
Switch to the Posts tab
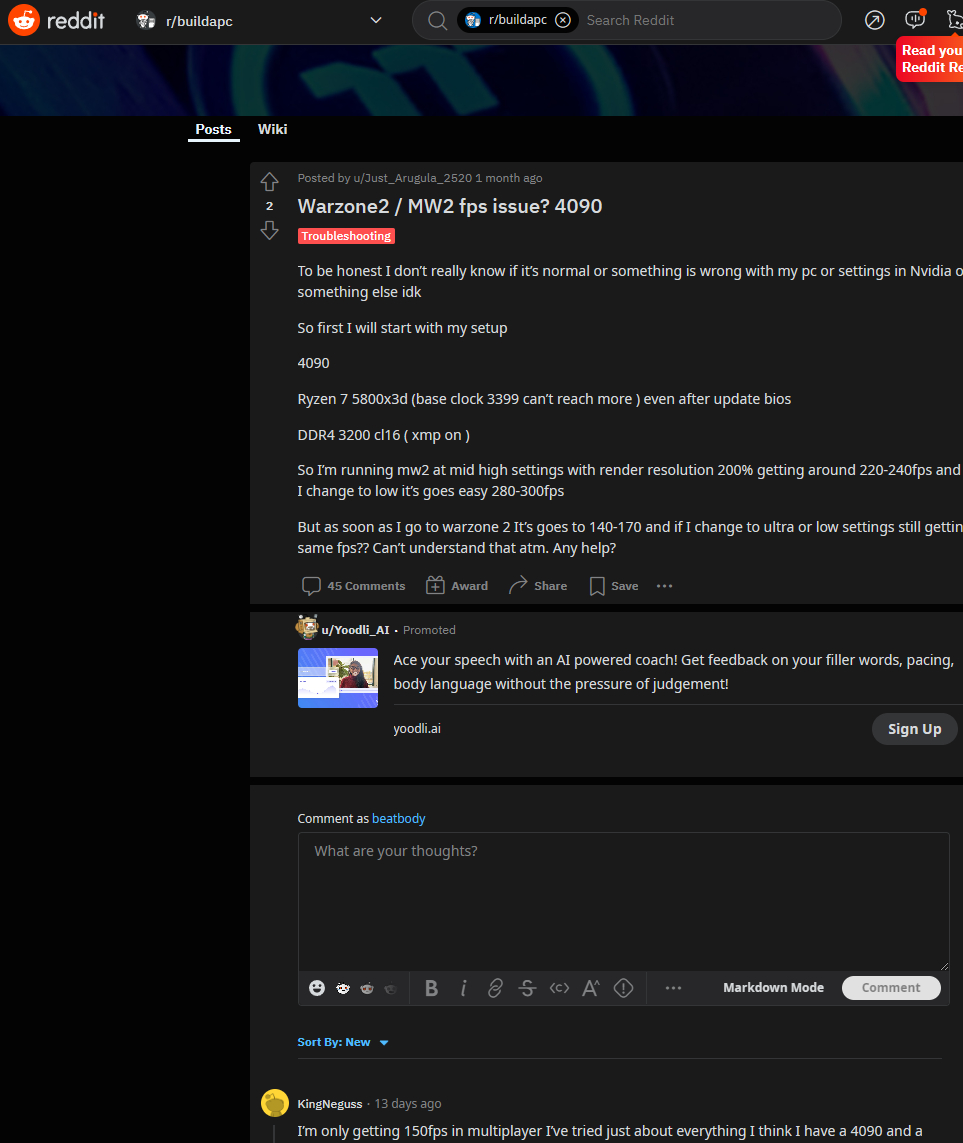214,130
